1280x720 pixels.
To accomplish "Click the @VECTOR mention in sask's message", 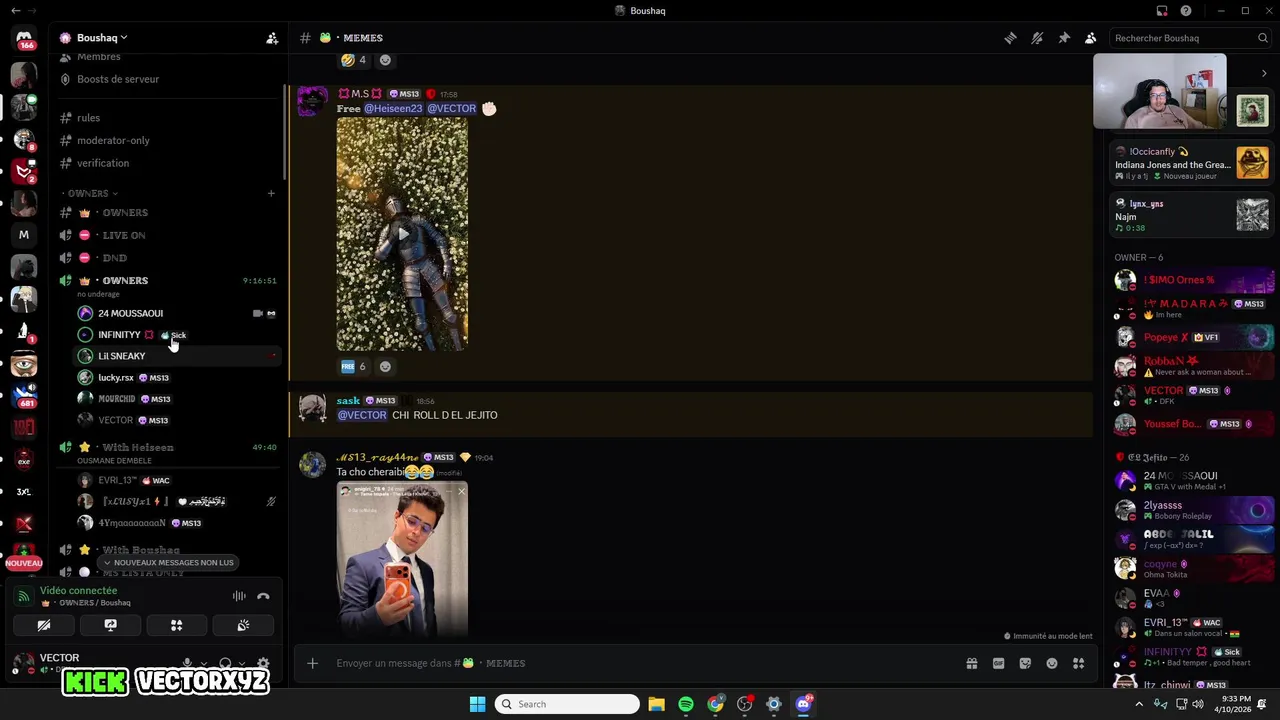I will point(362,415).
